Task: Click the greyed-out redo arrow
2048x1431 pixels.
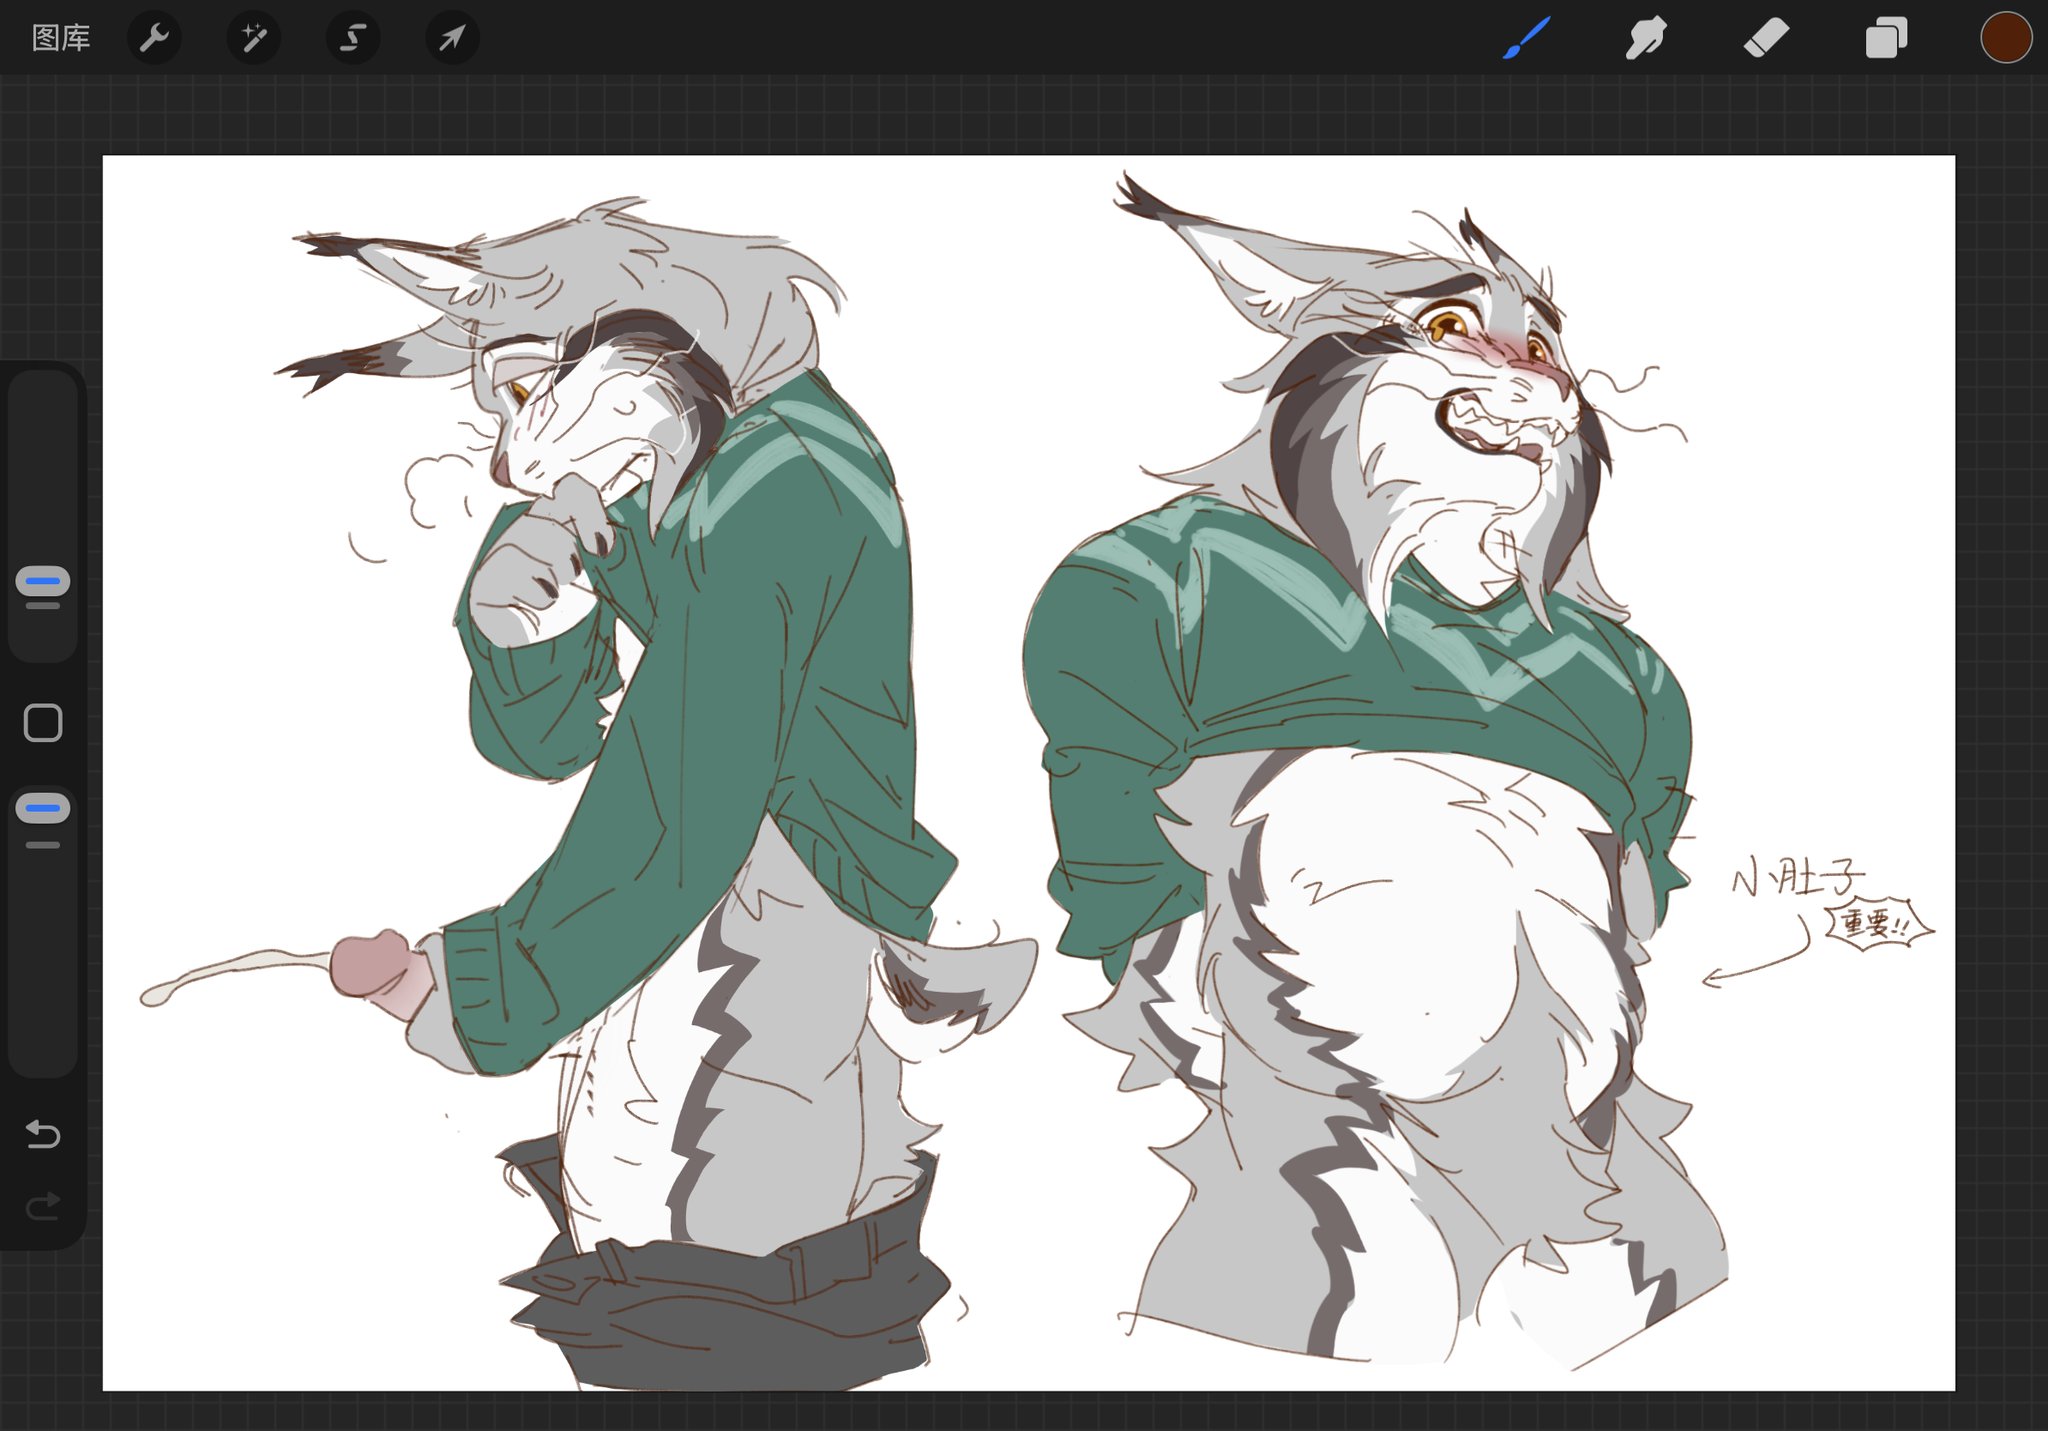Action: click(x=43, y=1207)
